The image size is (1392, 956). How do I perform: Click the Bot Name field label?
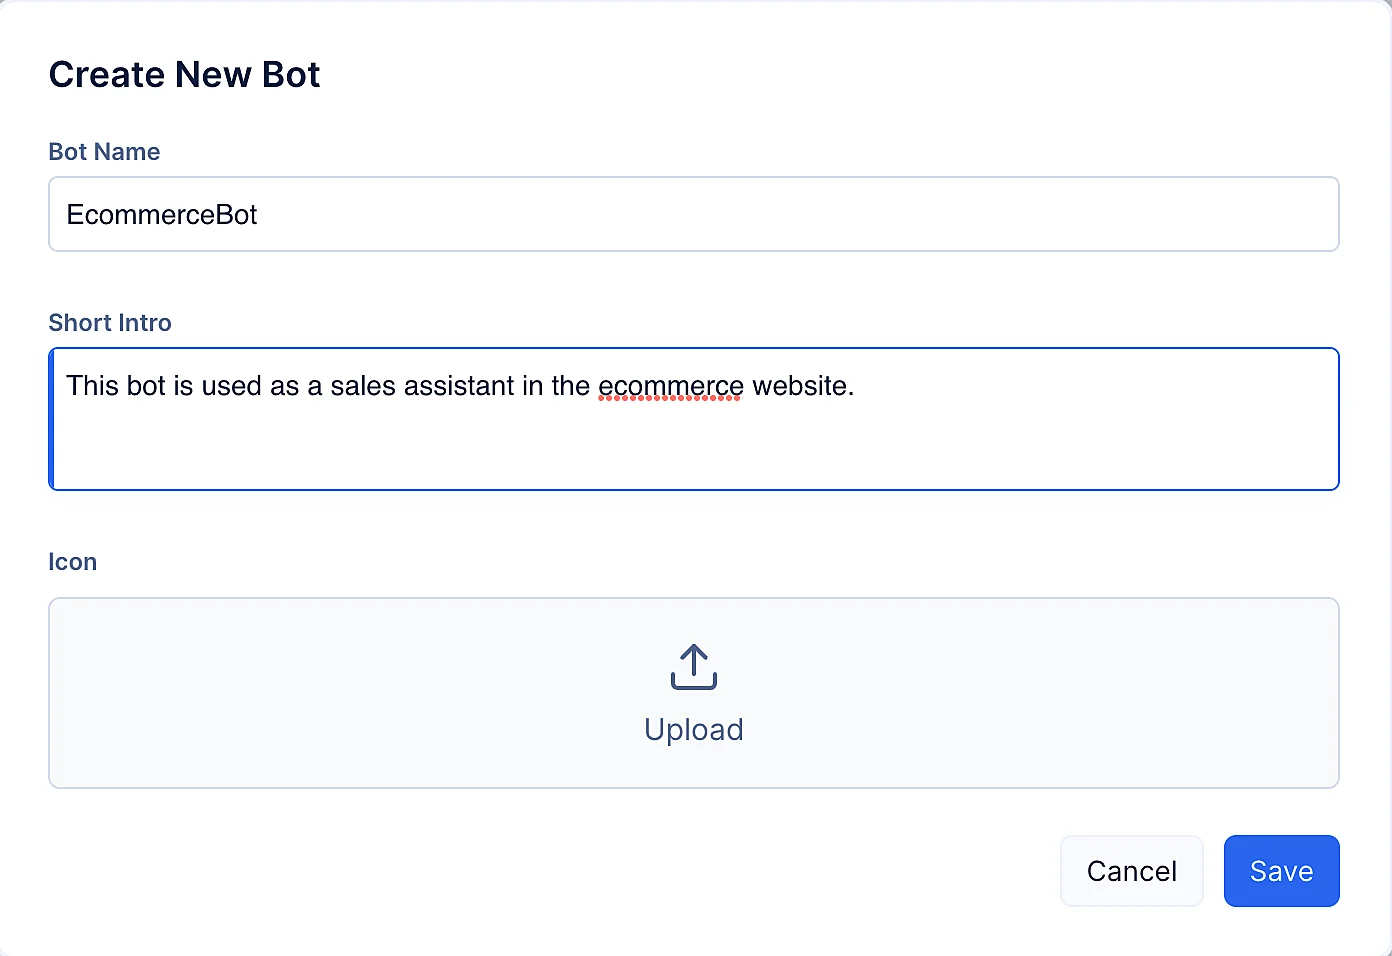coord(104,152)
